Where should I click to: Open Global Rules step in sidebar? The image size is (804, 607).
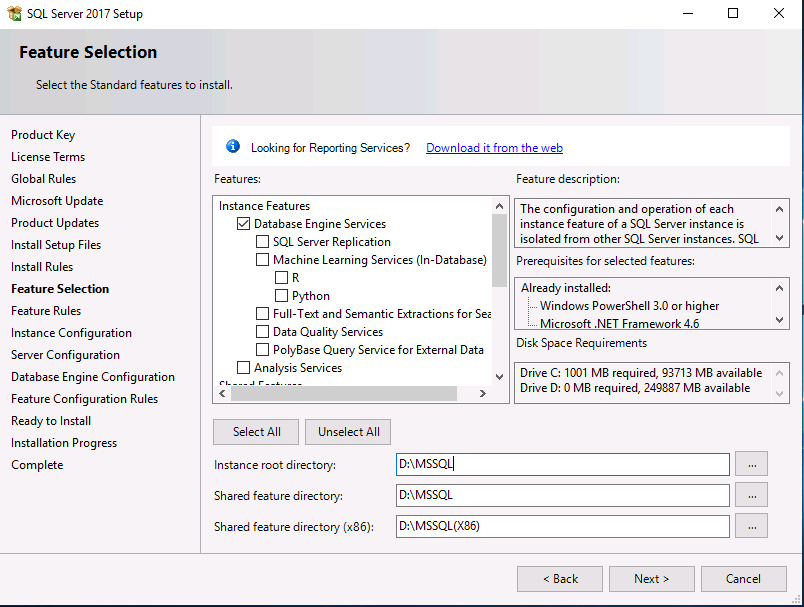(x=44, y=179)
